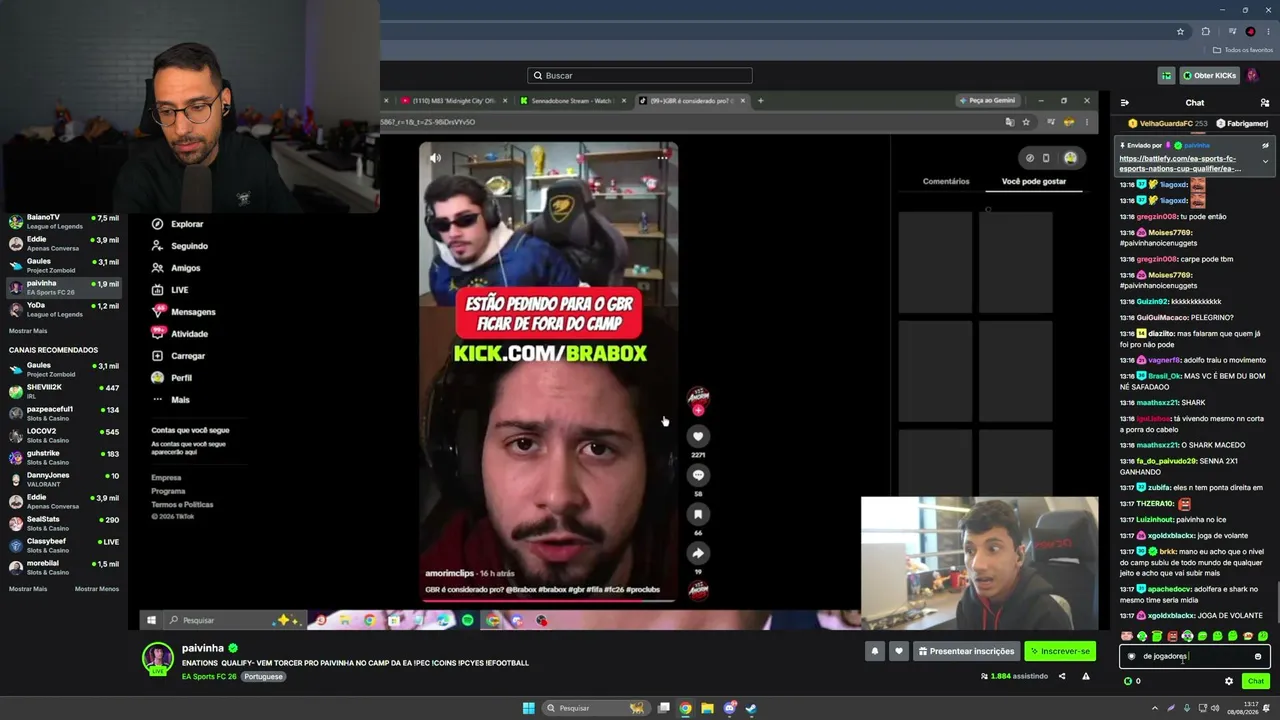Open chat settings gear icon
The width and height of the screenshot is (1280, 720).
coord(1229,681)
